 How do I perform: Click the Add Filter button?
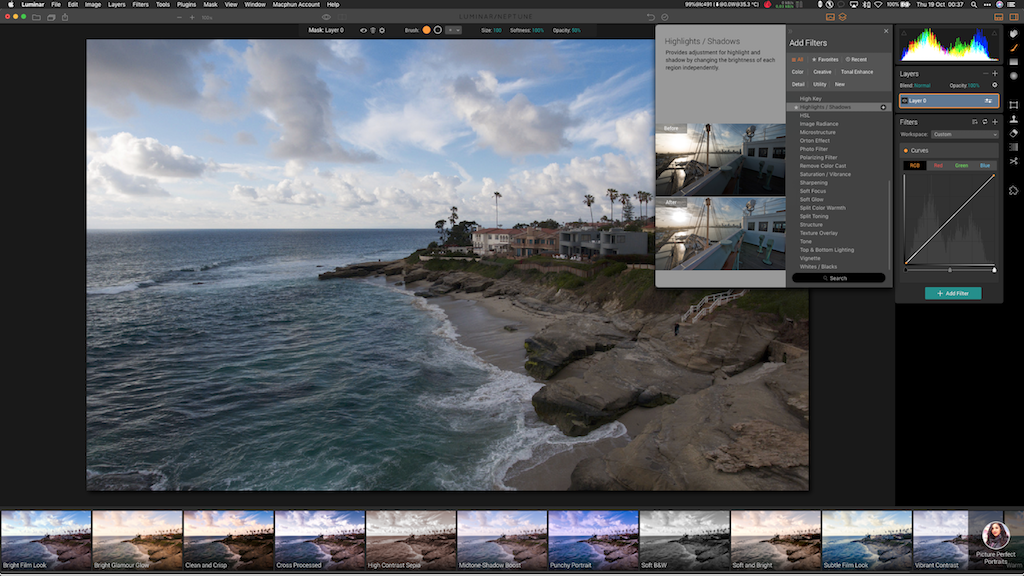pyautogui.click(x=952, y=293)
